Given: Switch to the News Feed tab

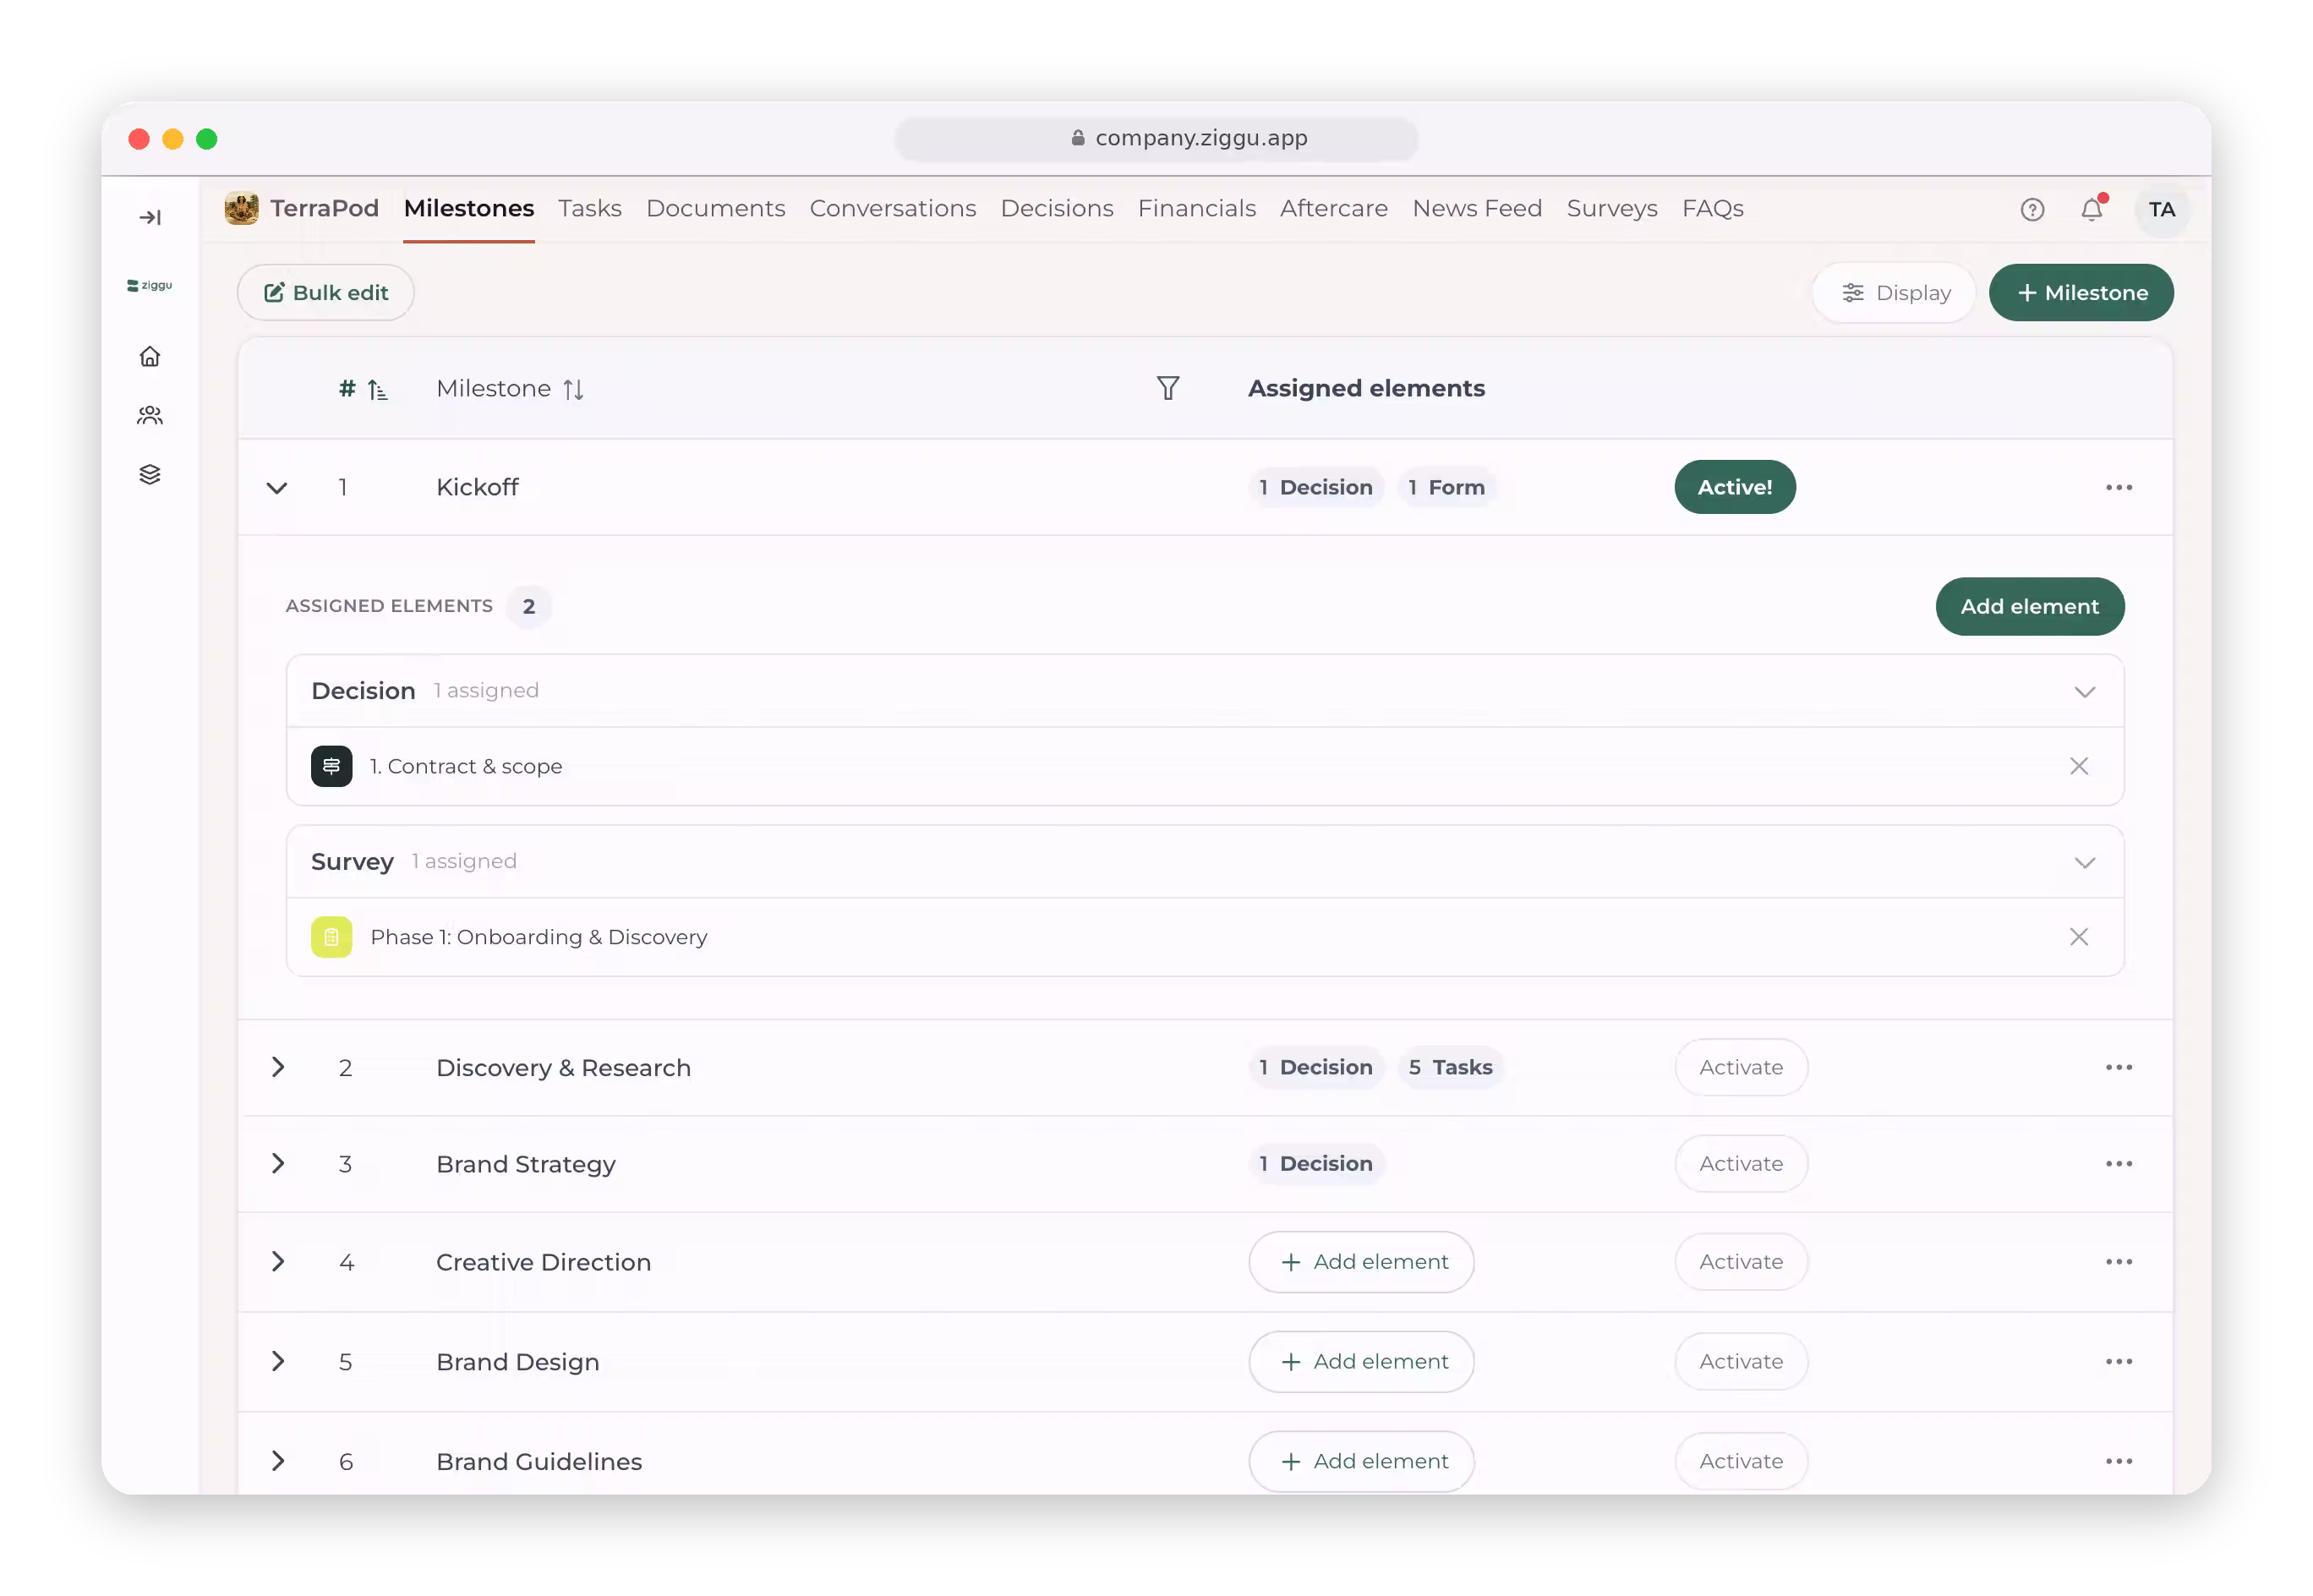Looking at the screenshot, I should (x=1477, y=208).
